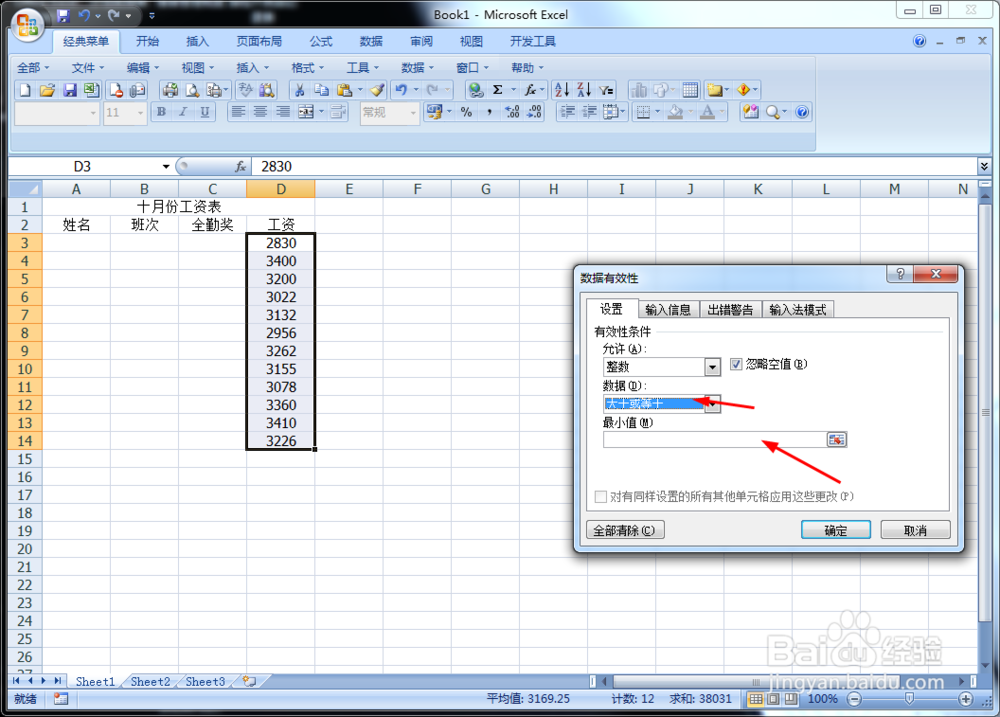
Task: Click the AutoSum sigma icon
Action: pyautogui.click(x=497, y=90)
